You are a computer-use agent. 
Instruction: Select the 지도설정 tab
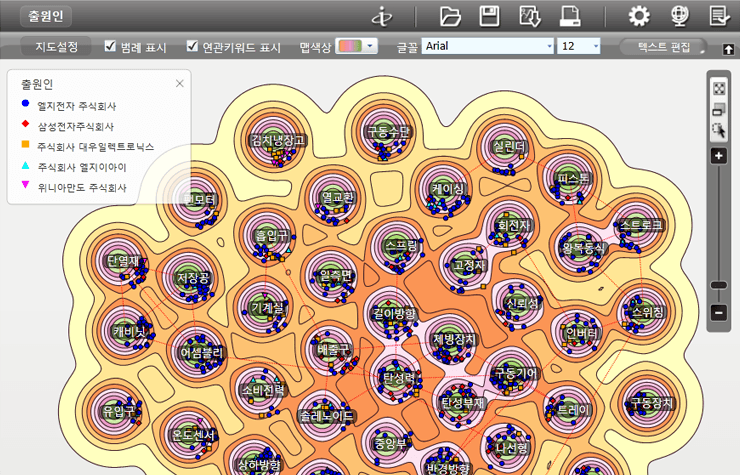pyautogui.click(x=56, y=46)
